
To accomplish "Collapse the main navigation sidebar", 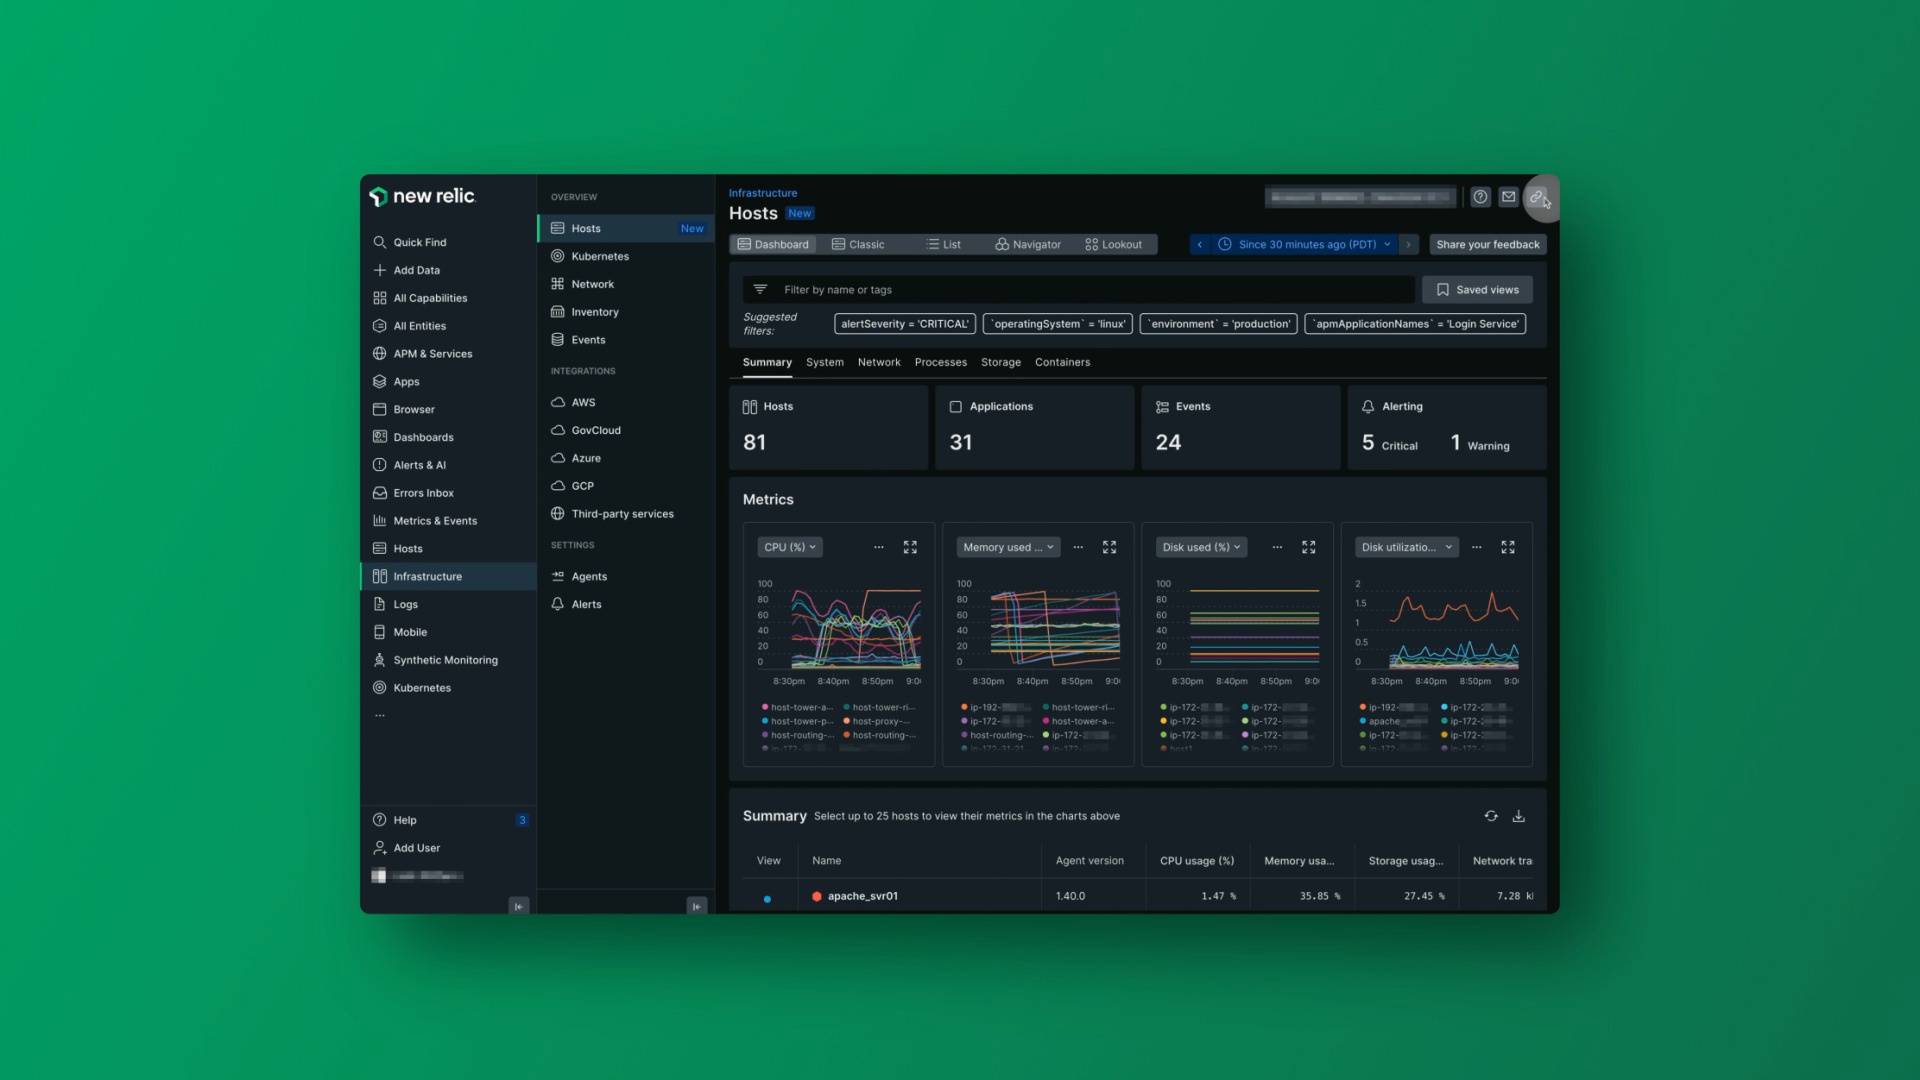I will point(518,906).
